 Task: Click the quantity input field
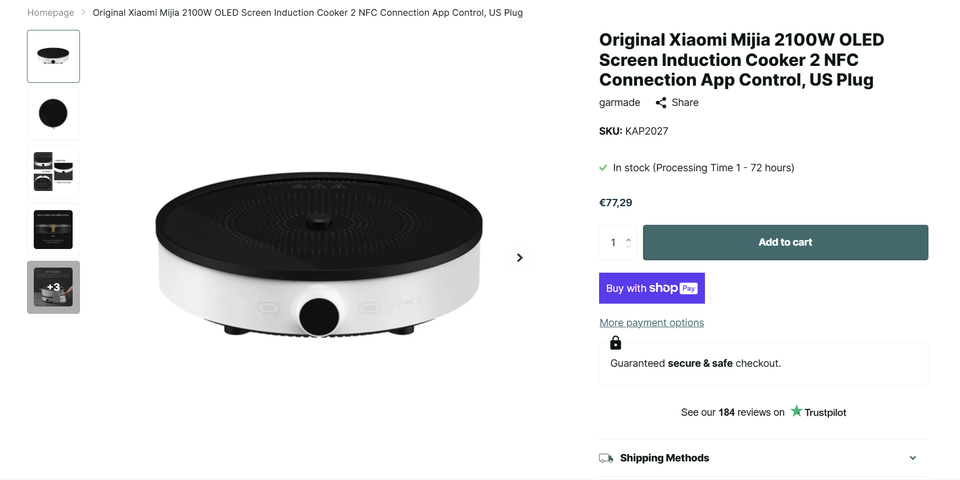[613, 242]
